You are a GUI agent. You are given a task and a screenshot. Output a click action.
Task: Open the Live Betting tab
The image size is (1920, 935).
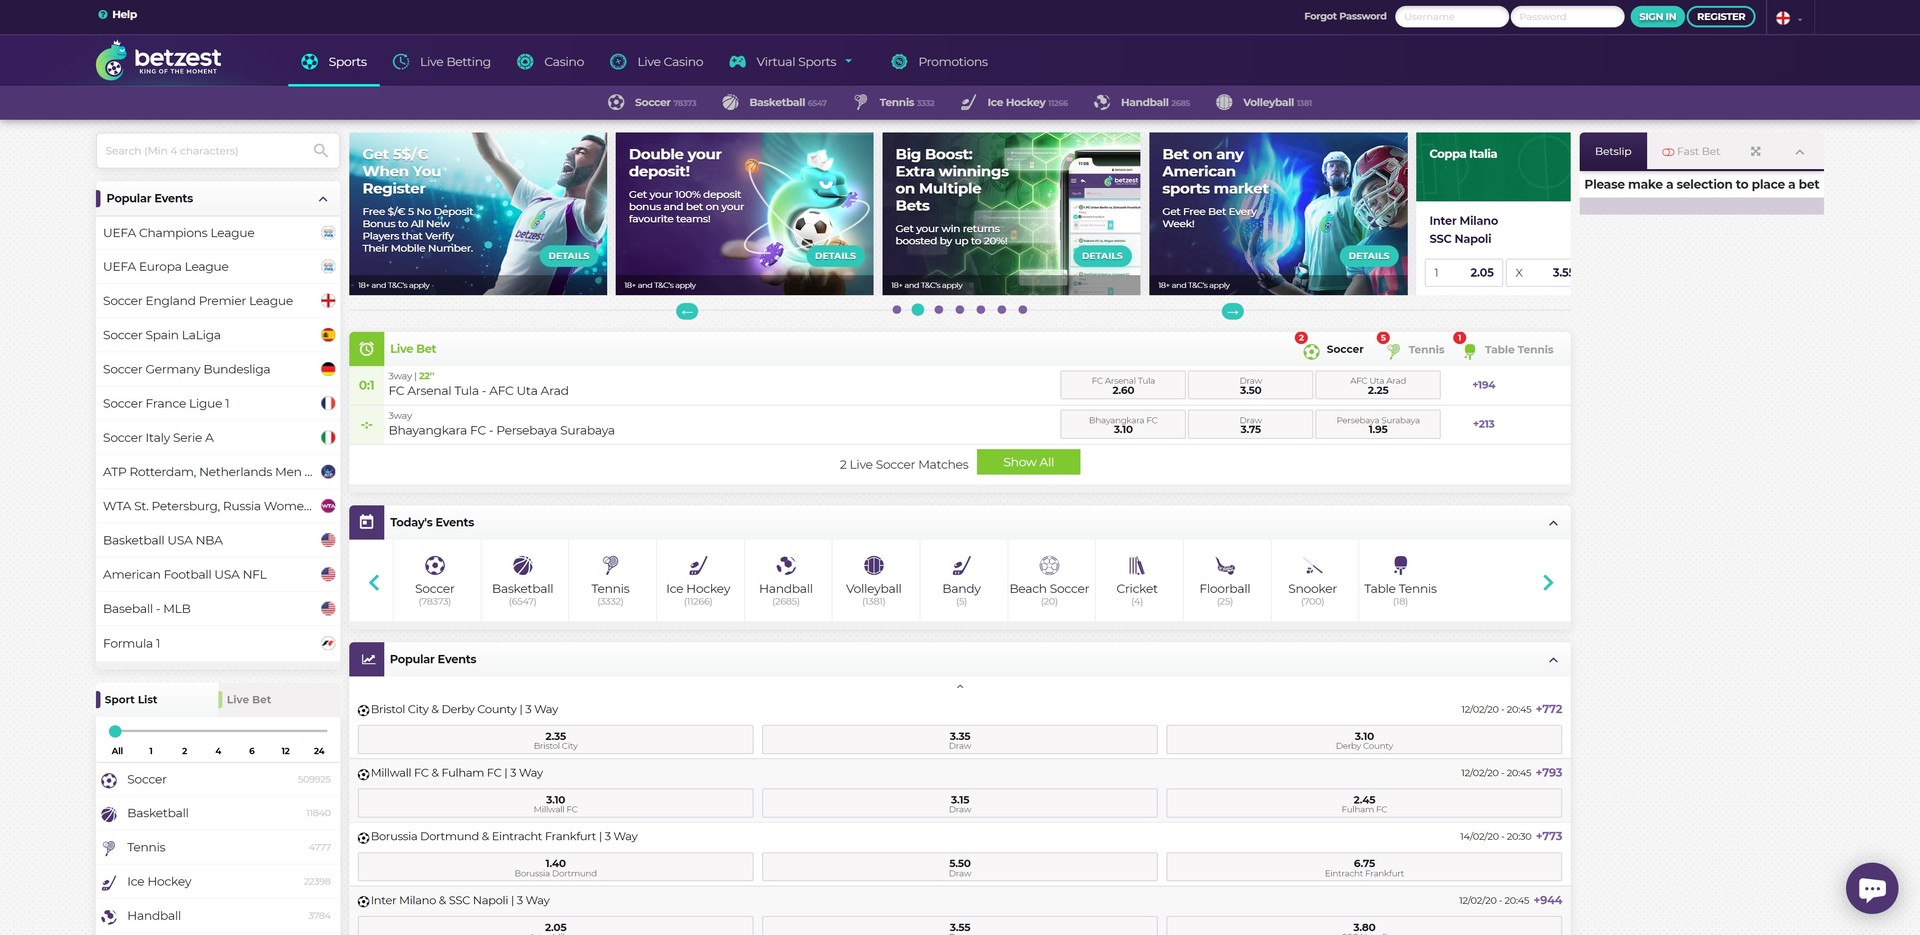(x=442, y=62)
